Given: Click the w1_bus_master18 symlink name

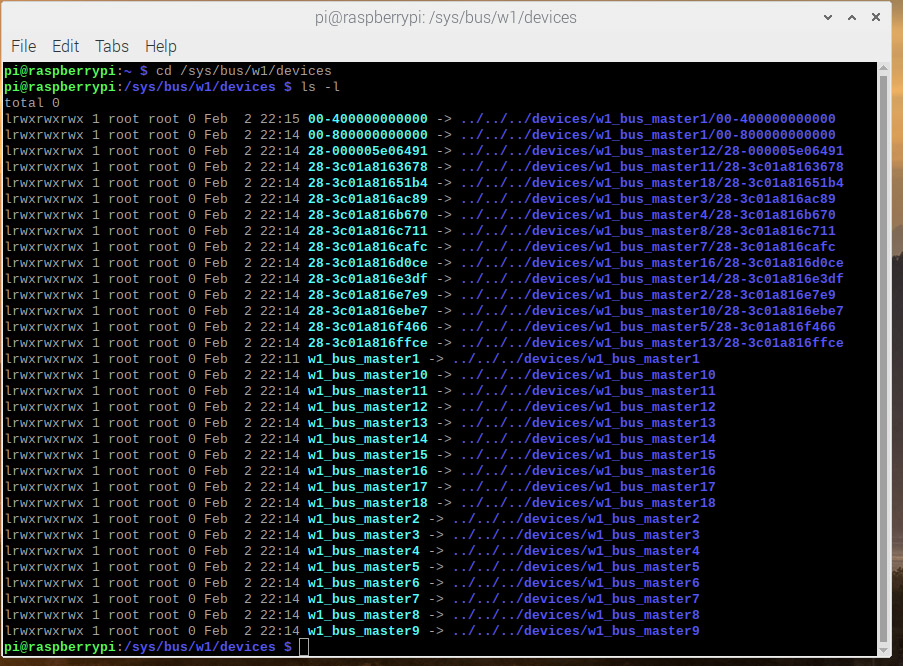Looking at the screenshot, I should pos(367,503).
